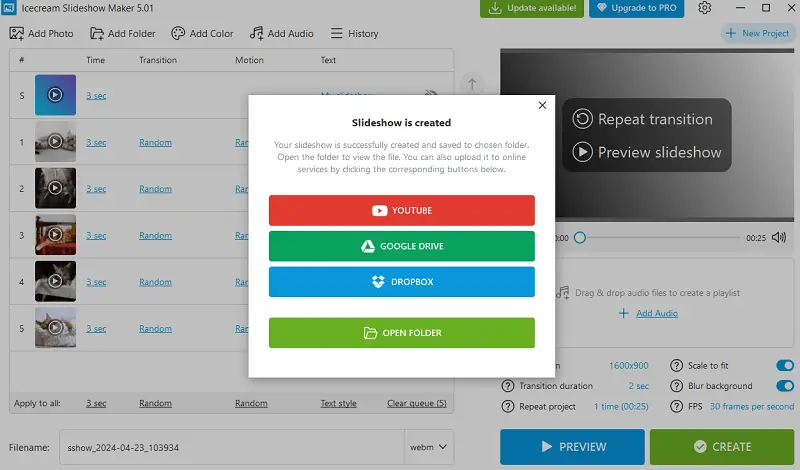Change the 1 time (00:25) repeat value
Screen dimensions: 800x470
pyautogui.click(x=621, y=406)
